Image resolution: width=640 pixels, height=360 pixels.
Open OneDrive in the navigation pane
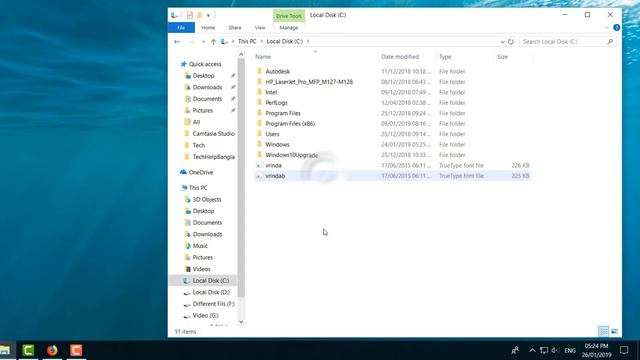200,172
